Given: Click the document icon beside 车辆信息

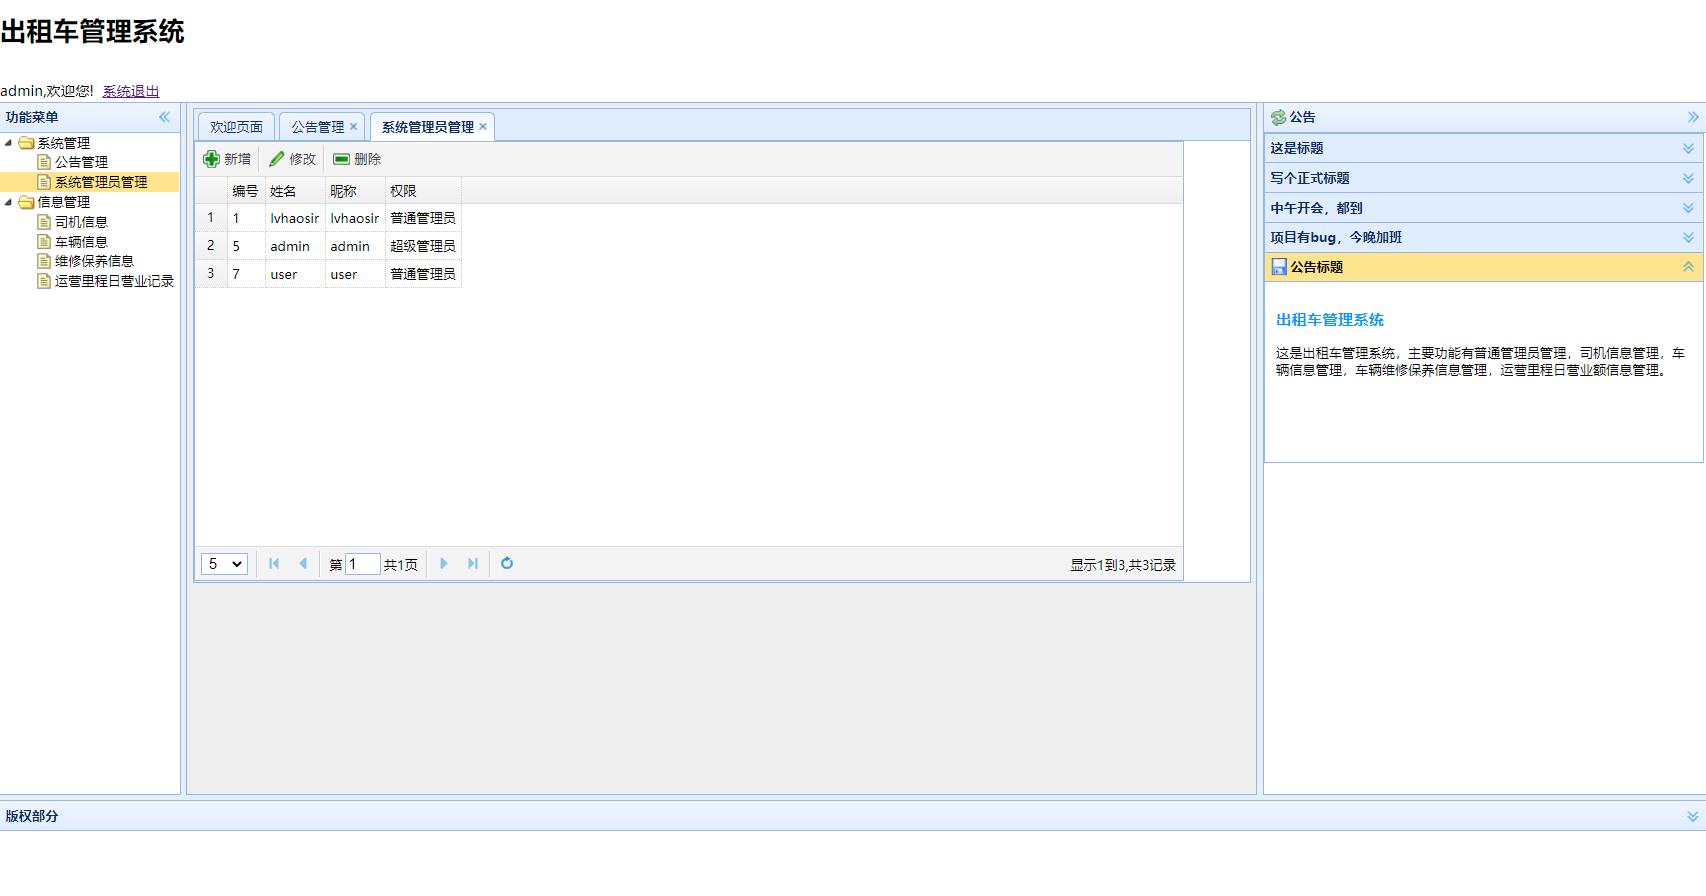Looking at the screenshot, I should 44,242.
